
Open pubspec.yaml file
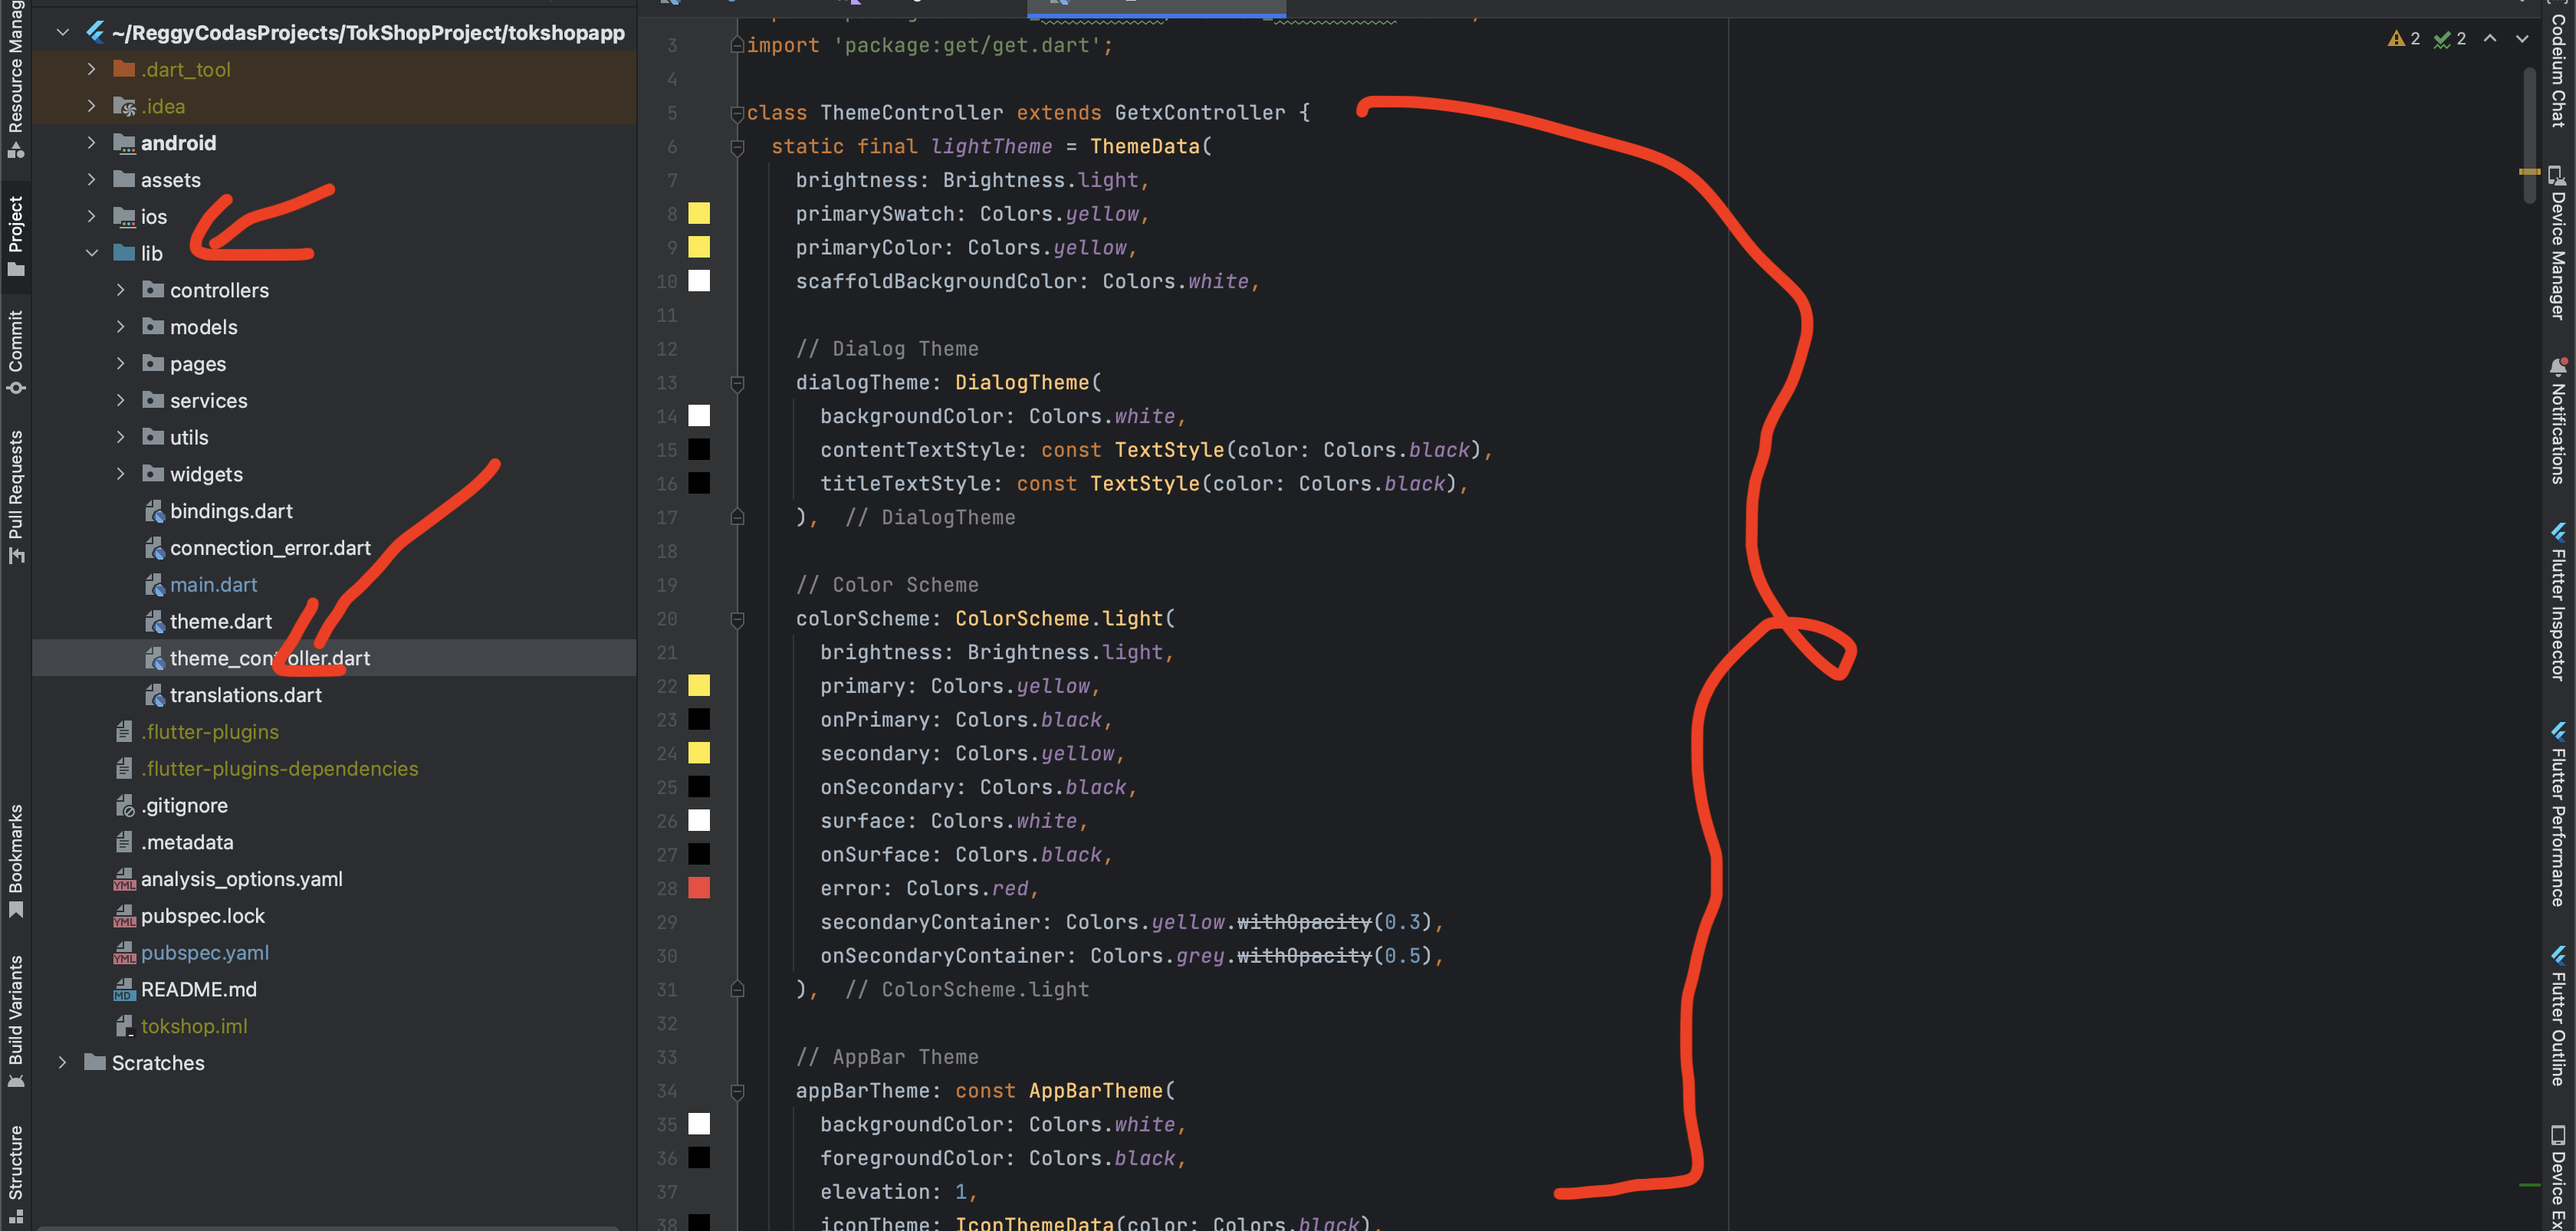pos(204,953)
